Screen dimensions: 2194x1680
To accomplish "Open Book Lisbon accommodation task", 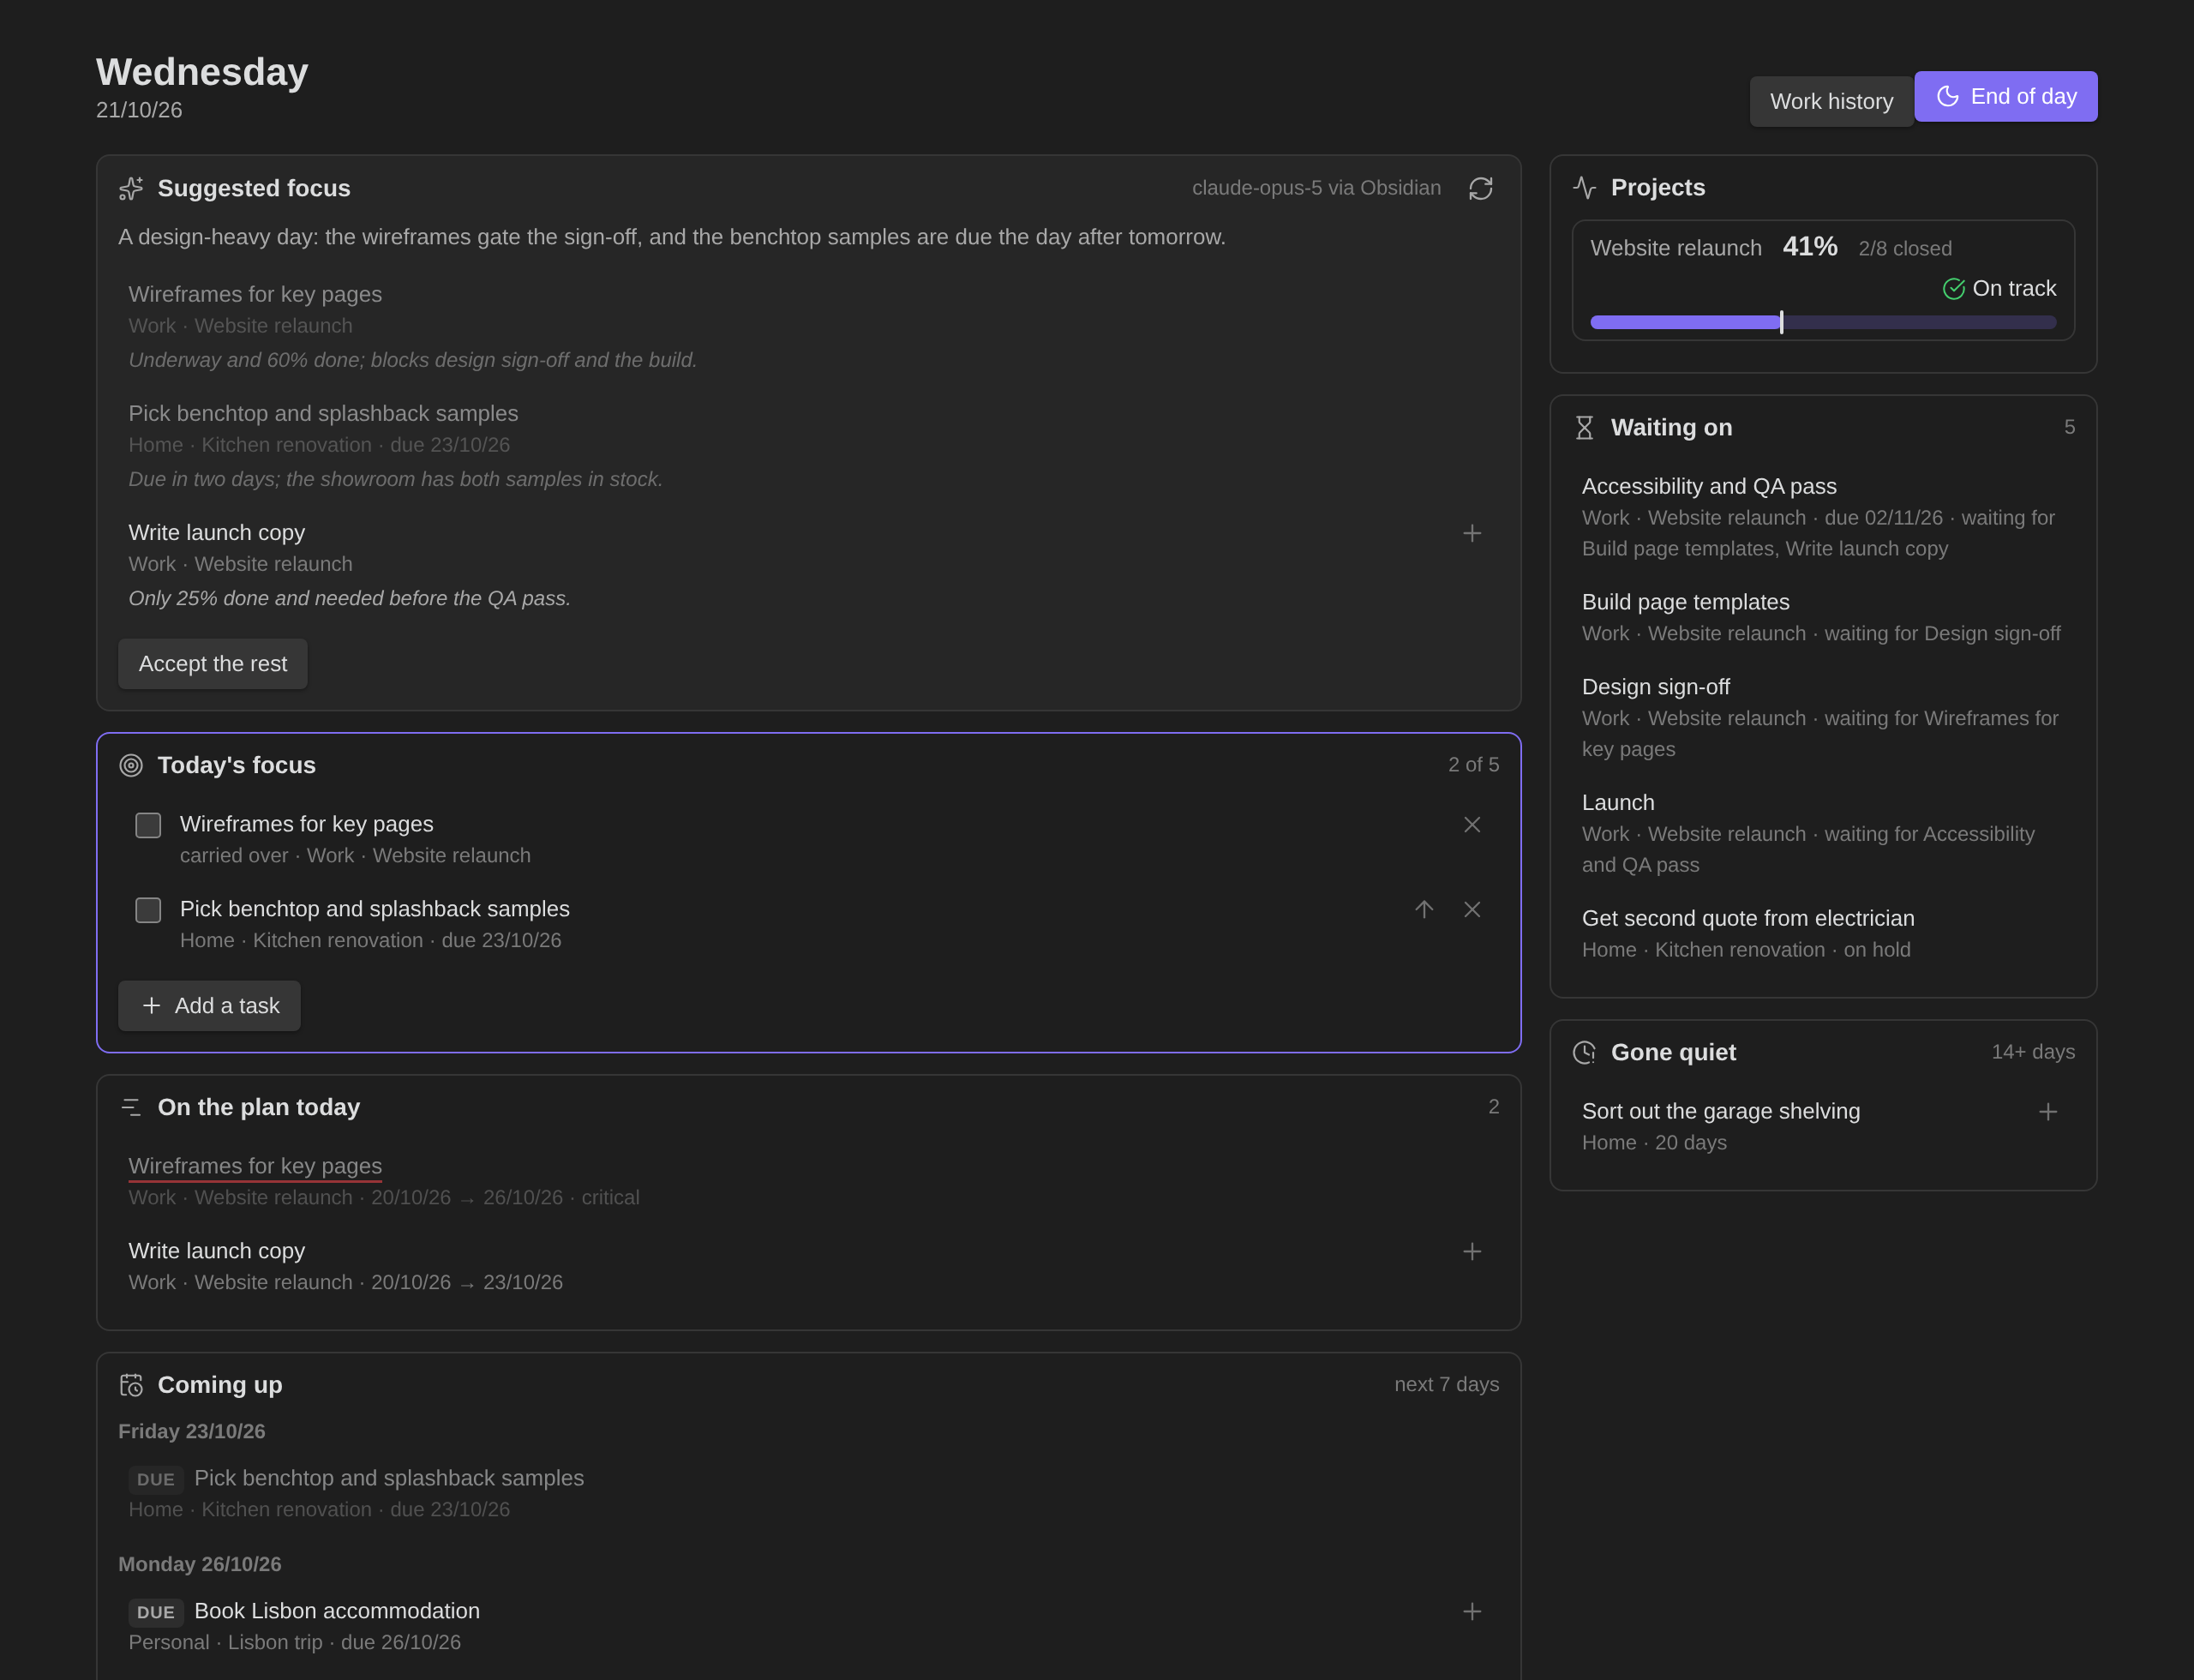I will [x=337, y=1611].
